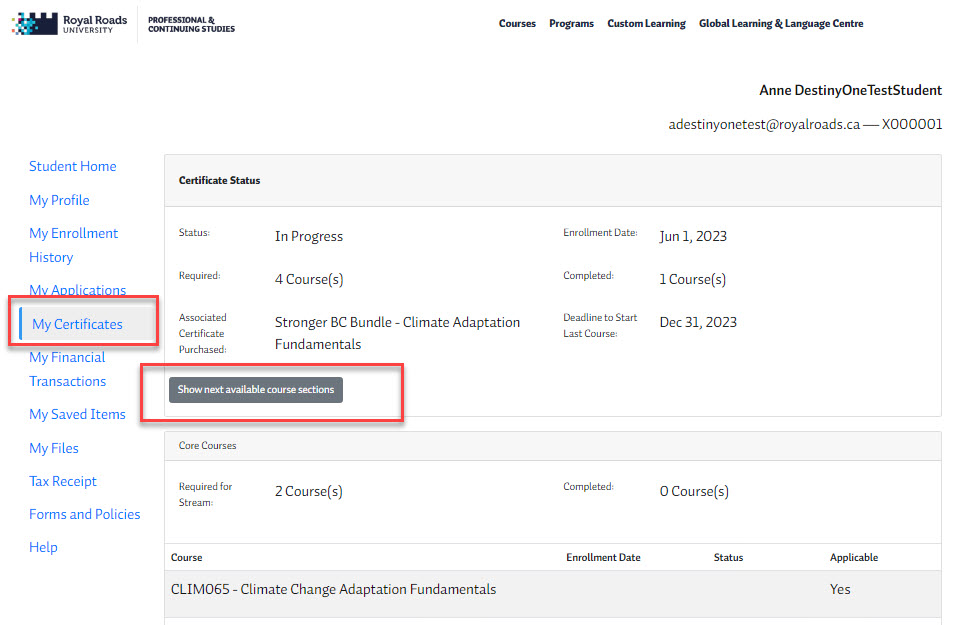Click Enrollment Date value Jun 1, 2023

pyautogui.click(x=693, y=236)
